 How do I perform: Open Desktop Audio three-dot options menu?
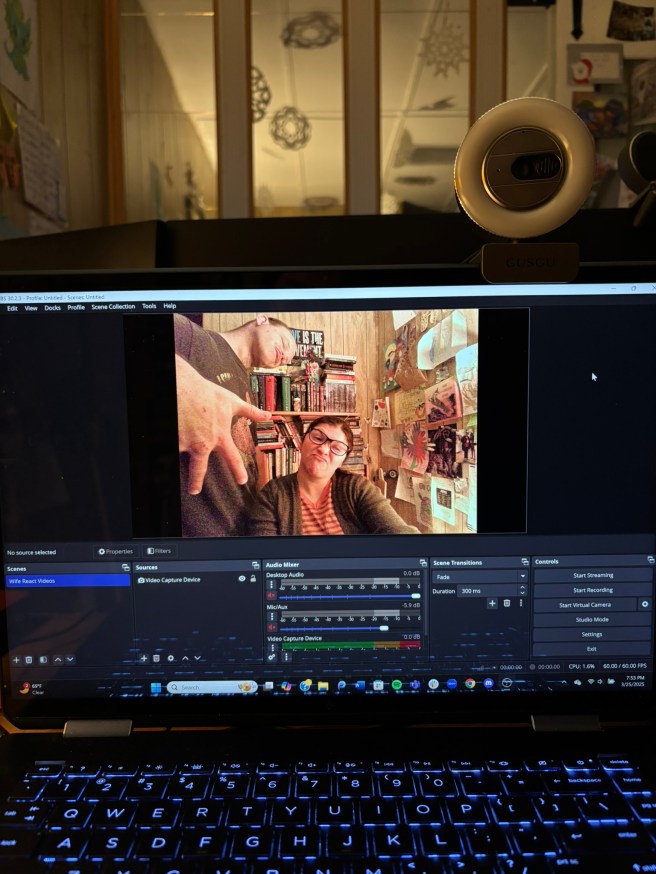271,586
